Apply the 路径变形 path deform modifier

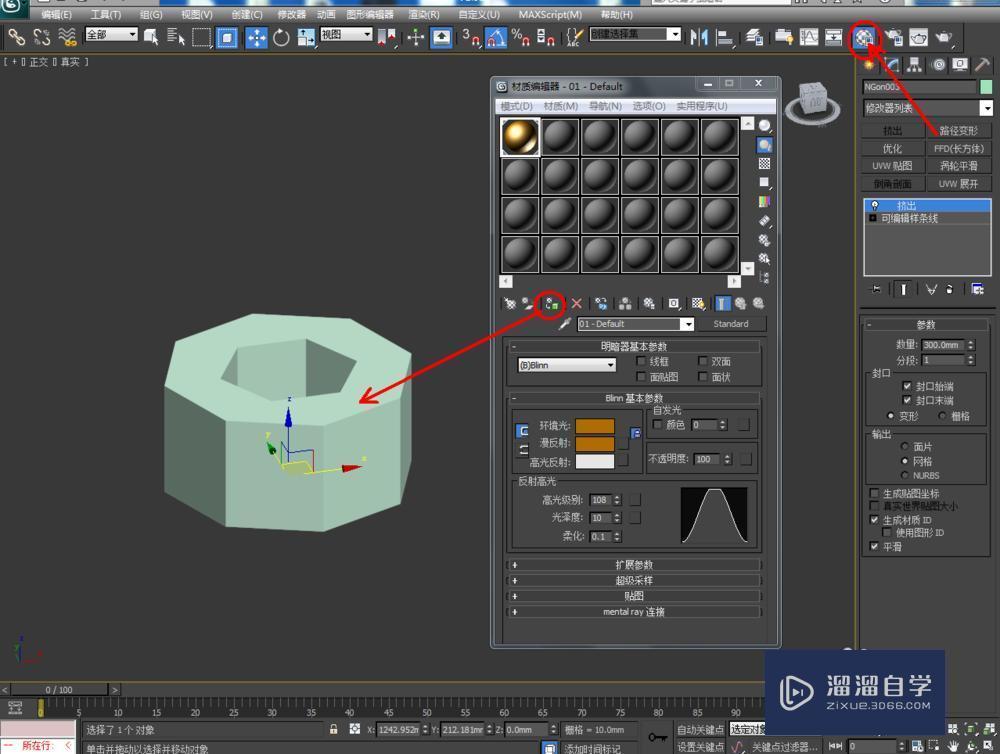[x=961, y=129]
